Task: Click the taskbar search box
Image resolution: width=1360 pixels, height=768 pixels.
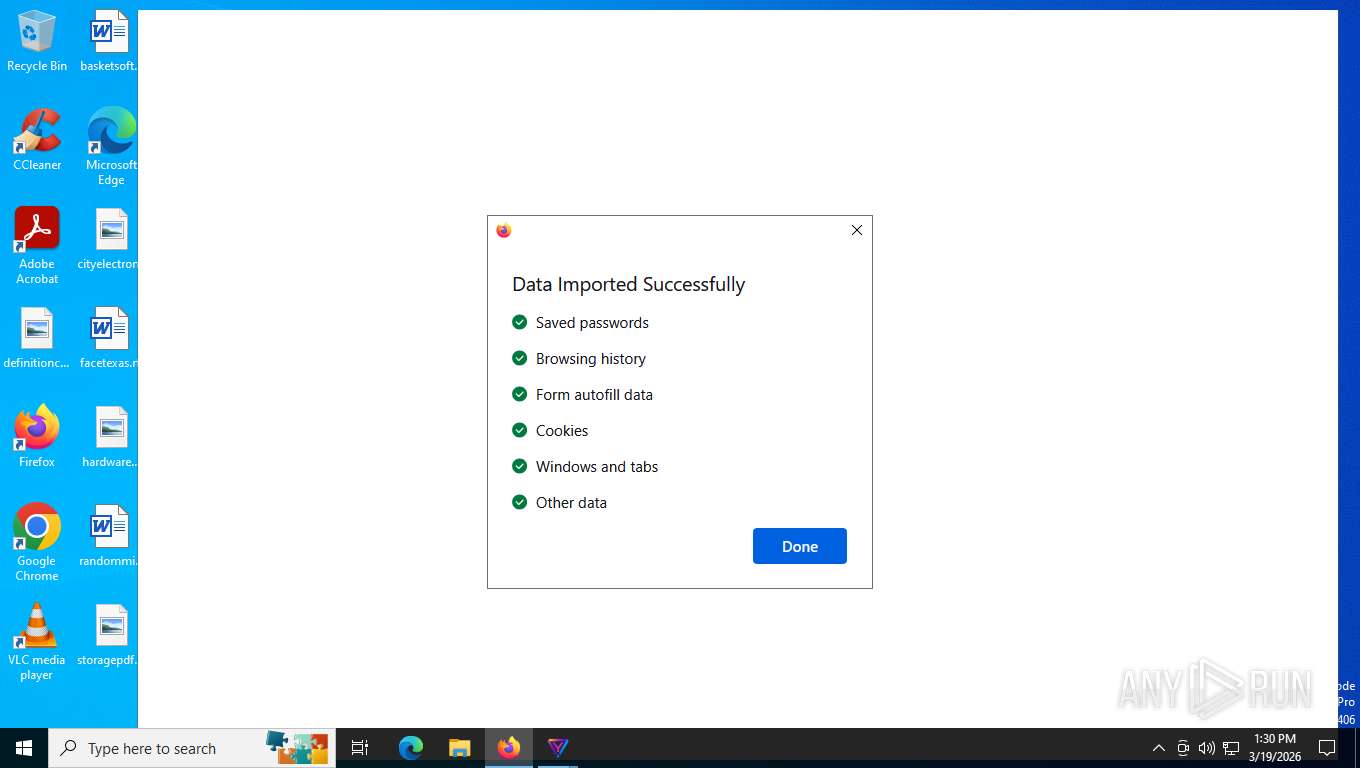Action: pos(192,748)
